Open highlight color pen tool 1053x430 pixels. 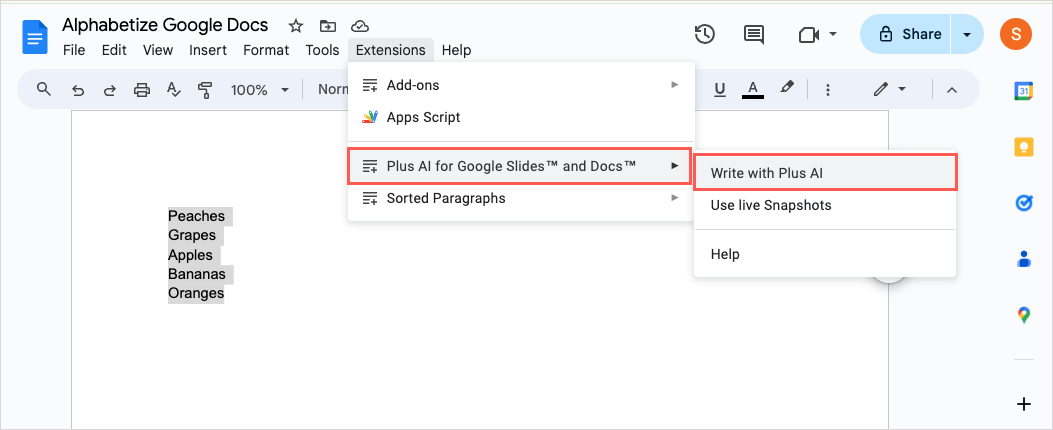787,87
